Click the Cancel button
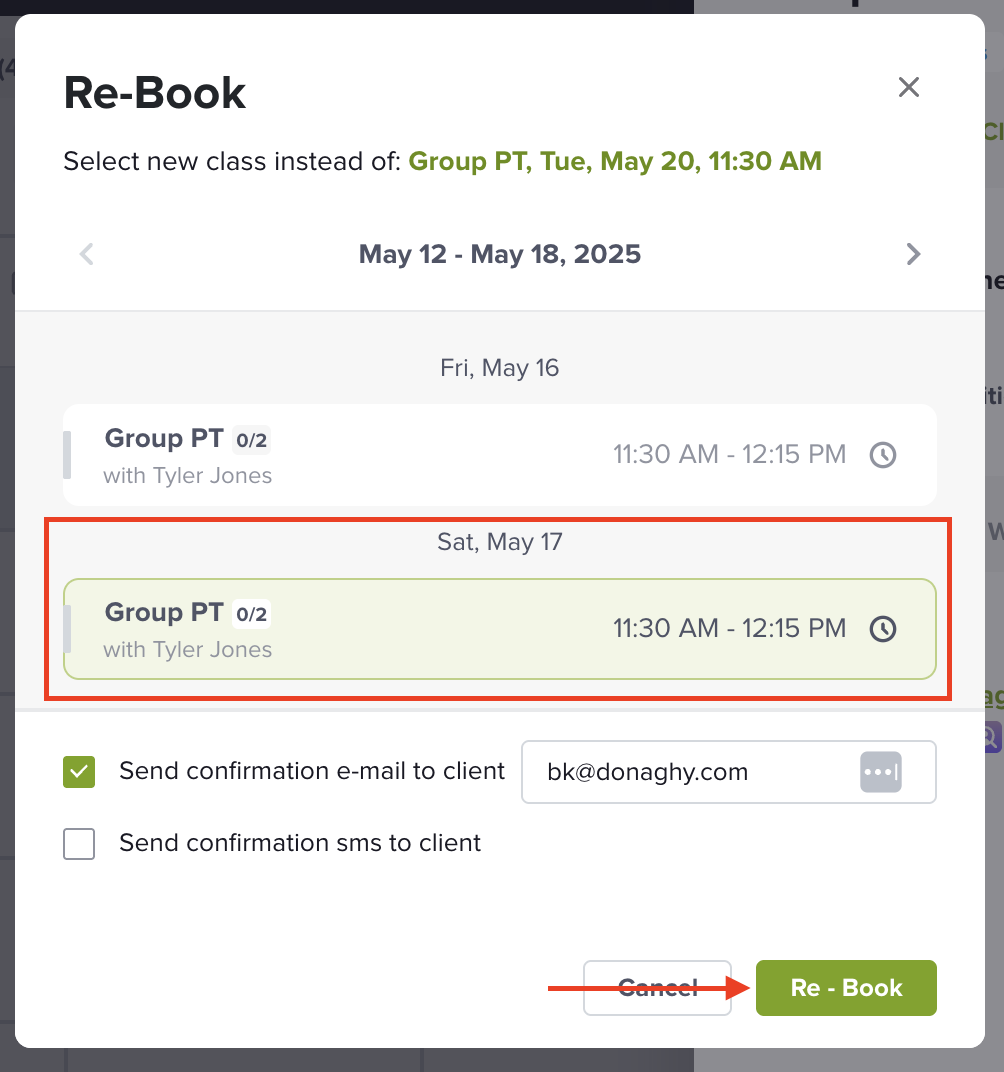Image resolution: width=1004 pixels, height=1072 pixels. coord(657,988)
